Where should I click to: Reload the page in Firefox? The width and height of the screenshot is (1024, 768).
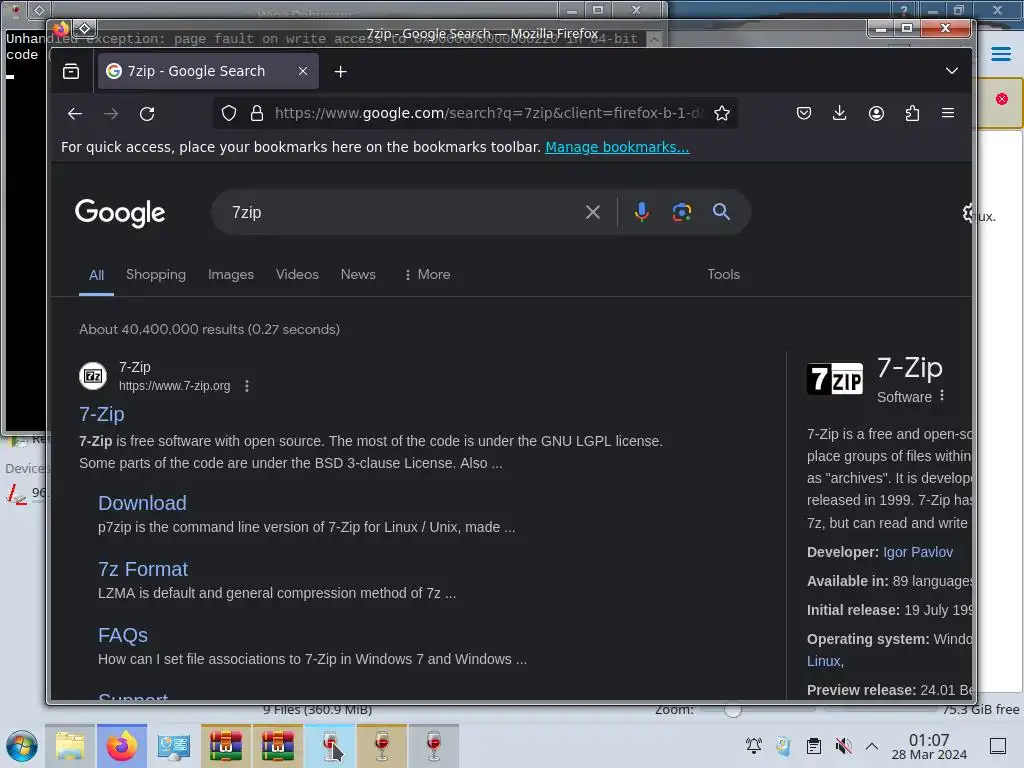point(147,114)
